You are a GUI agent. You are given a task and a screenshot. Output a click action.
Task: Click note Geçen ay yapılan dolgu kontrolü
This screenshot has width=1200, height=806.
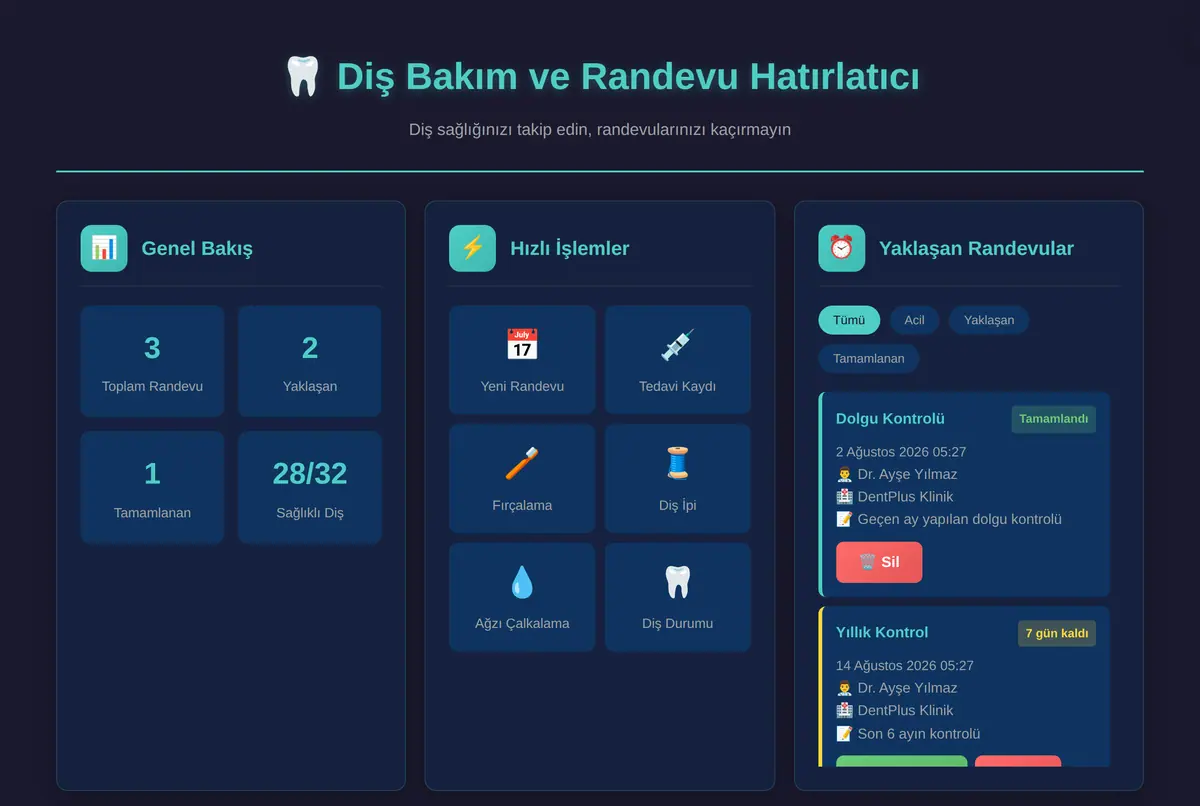coord(949,519)
